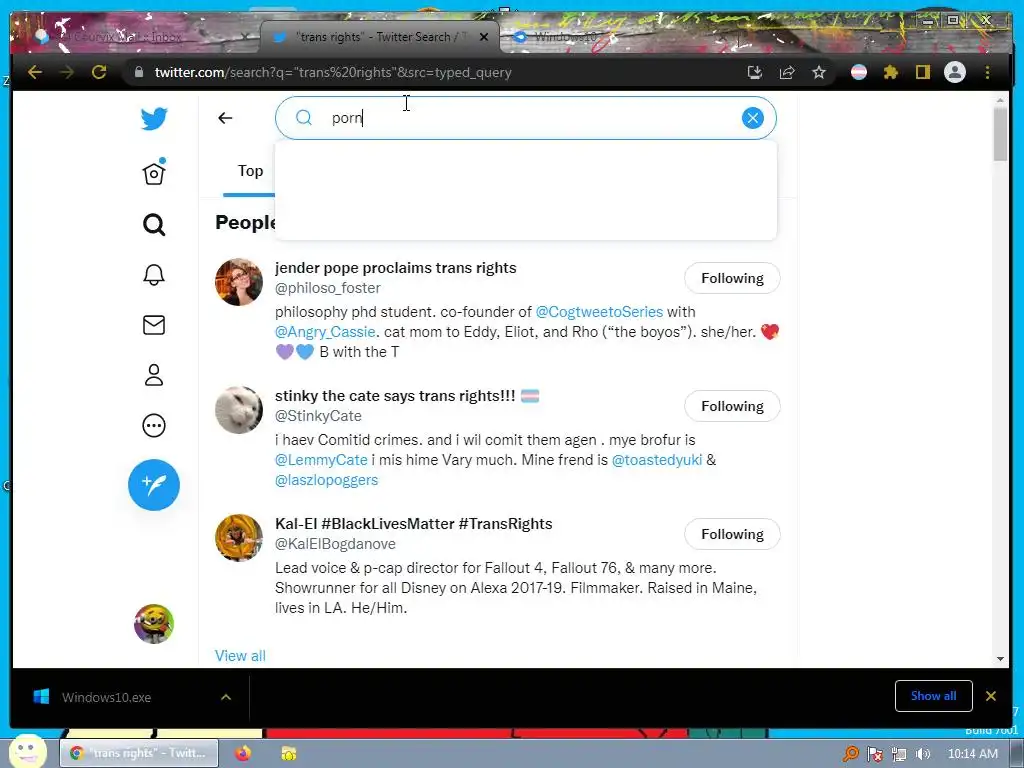Open the downloaded Windows10.exe item
The height and width of the screenshot is (768, 1024).
[106, 697]
